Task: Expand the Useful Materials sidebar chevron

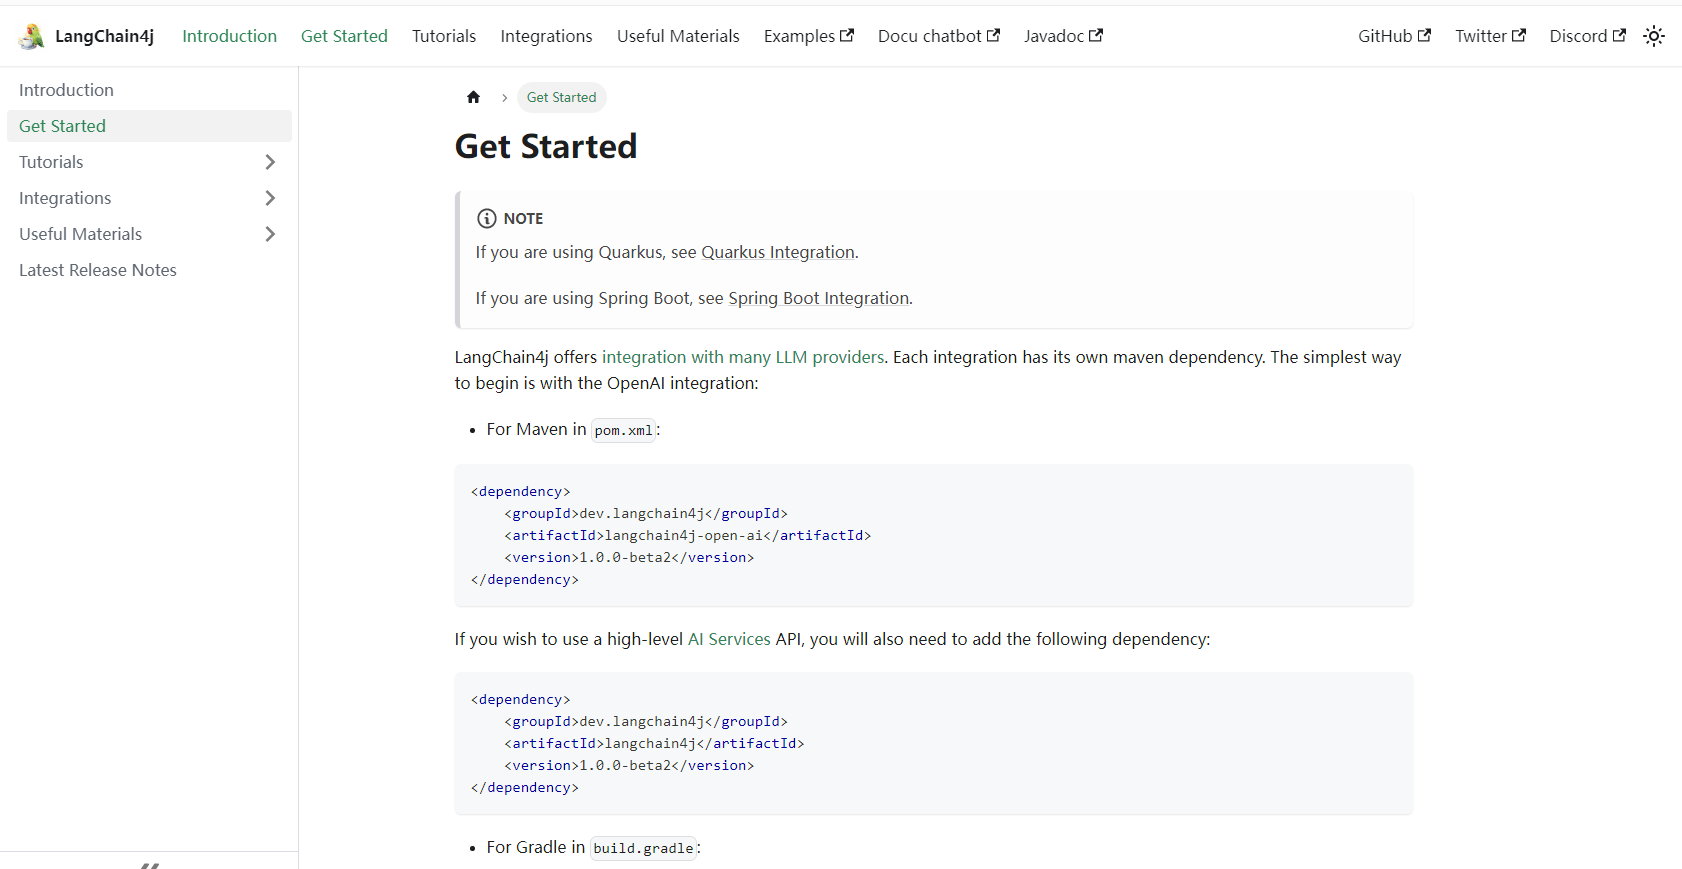Action: (x=270, y=234)
